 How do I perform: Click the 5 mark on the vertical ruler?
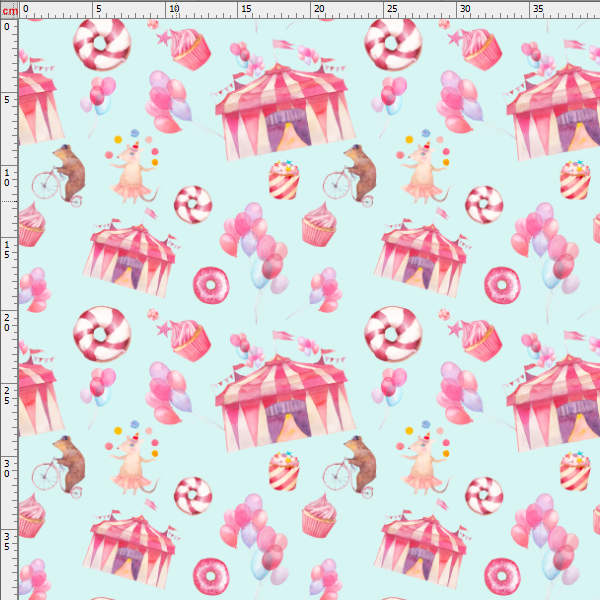click(7, 100)
